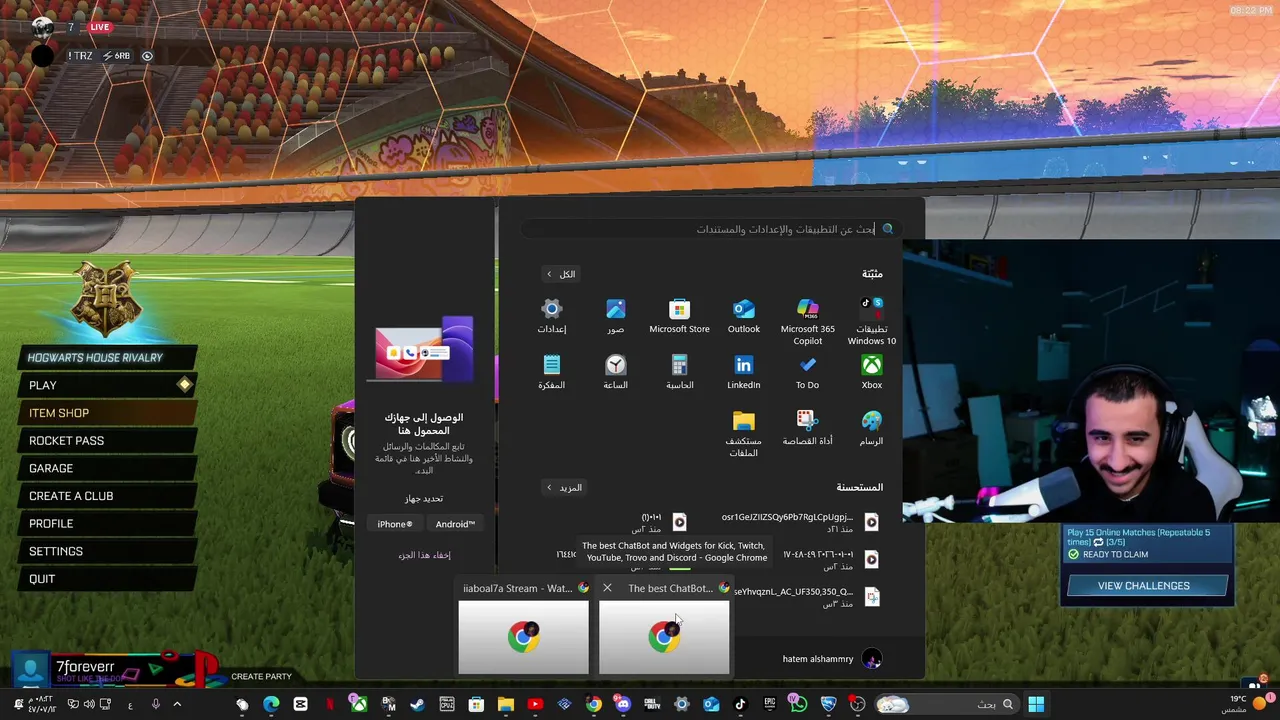Open Steam from the taskbar
Screen dimensions: 1280x720
(x=417, y=705)
